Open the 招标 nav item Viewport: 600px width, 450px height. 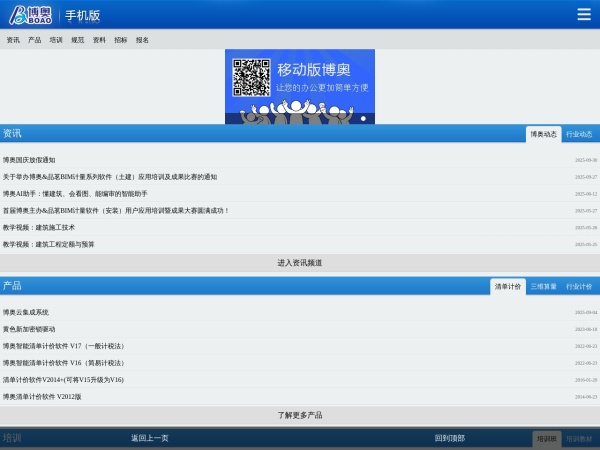pyautogui.click(x=121, y=40)
